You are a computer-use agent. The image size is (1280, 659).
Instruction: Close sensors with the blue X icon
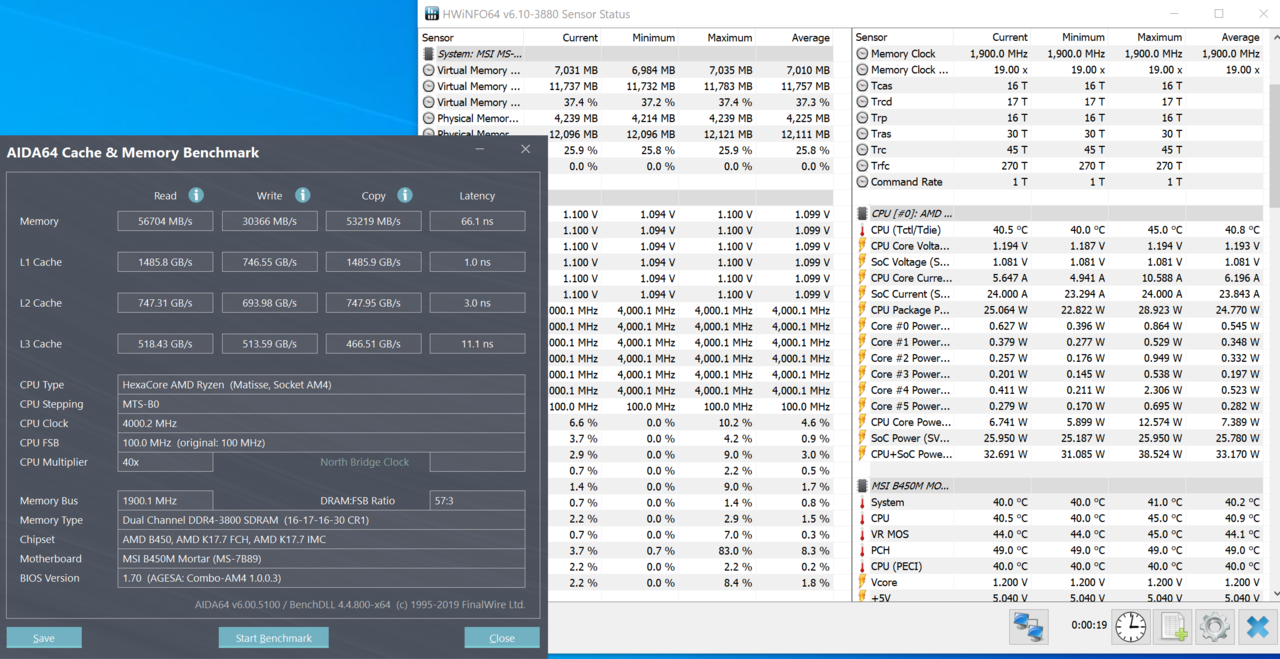1257,627
